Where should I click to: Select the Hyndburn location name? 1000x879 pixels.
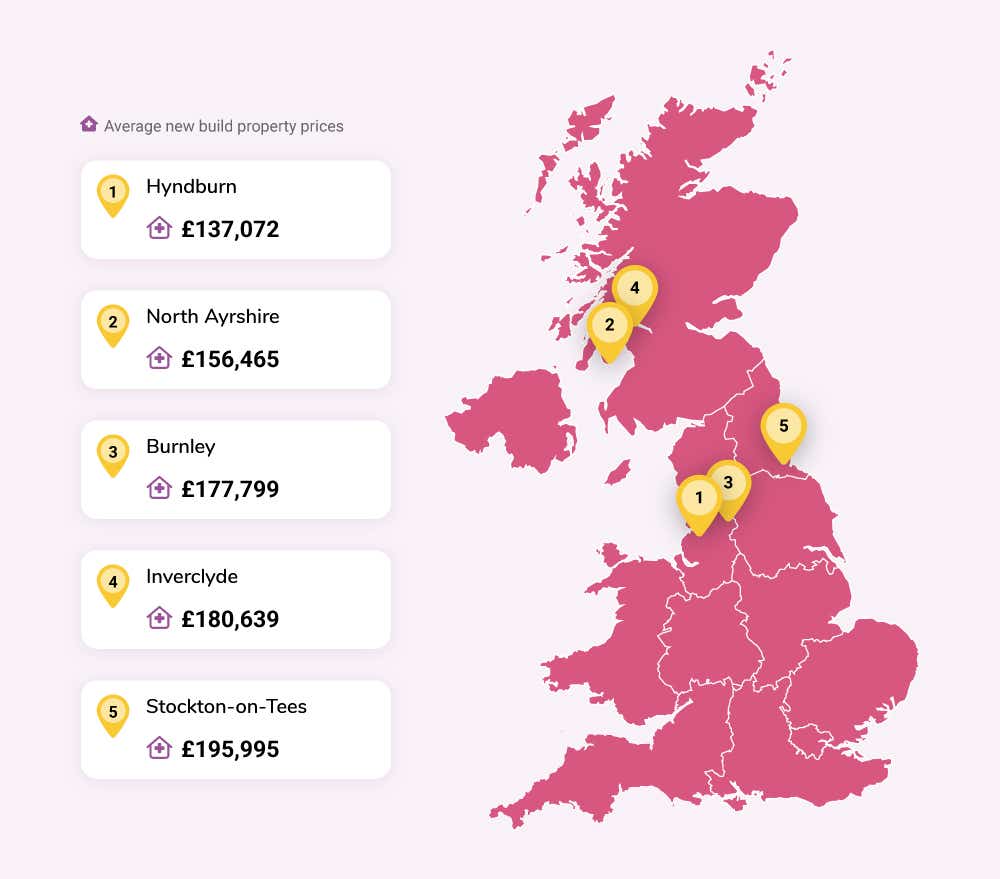click(x=191, y=187)
